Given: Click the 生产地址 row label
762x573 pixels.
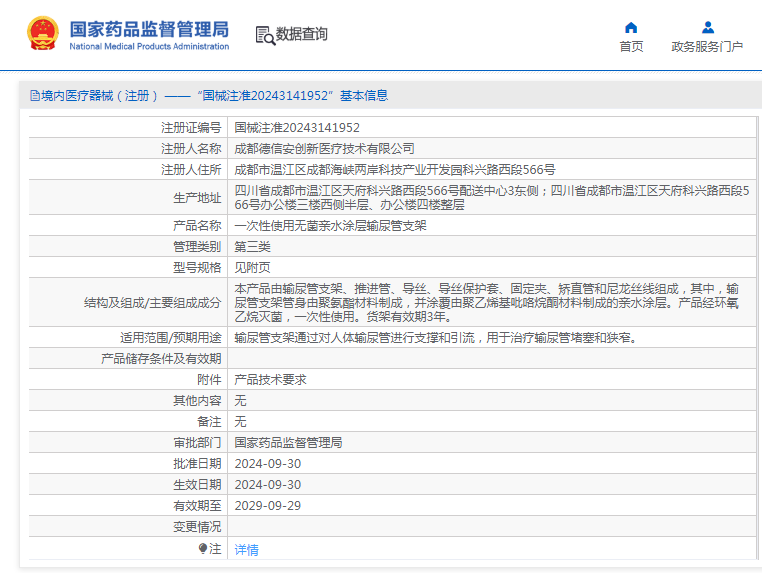Looking at the screenshot, I should pyautogui.click(x=197, y=198).
